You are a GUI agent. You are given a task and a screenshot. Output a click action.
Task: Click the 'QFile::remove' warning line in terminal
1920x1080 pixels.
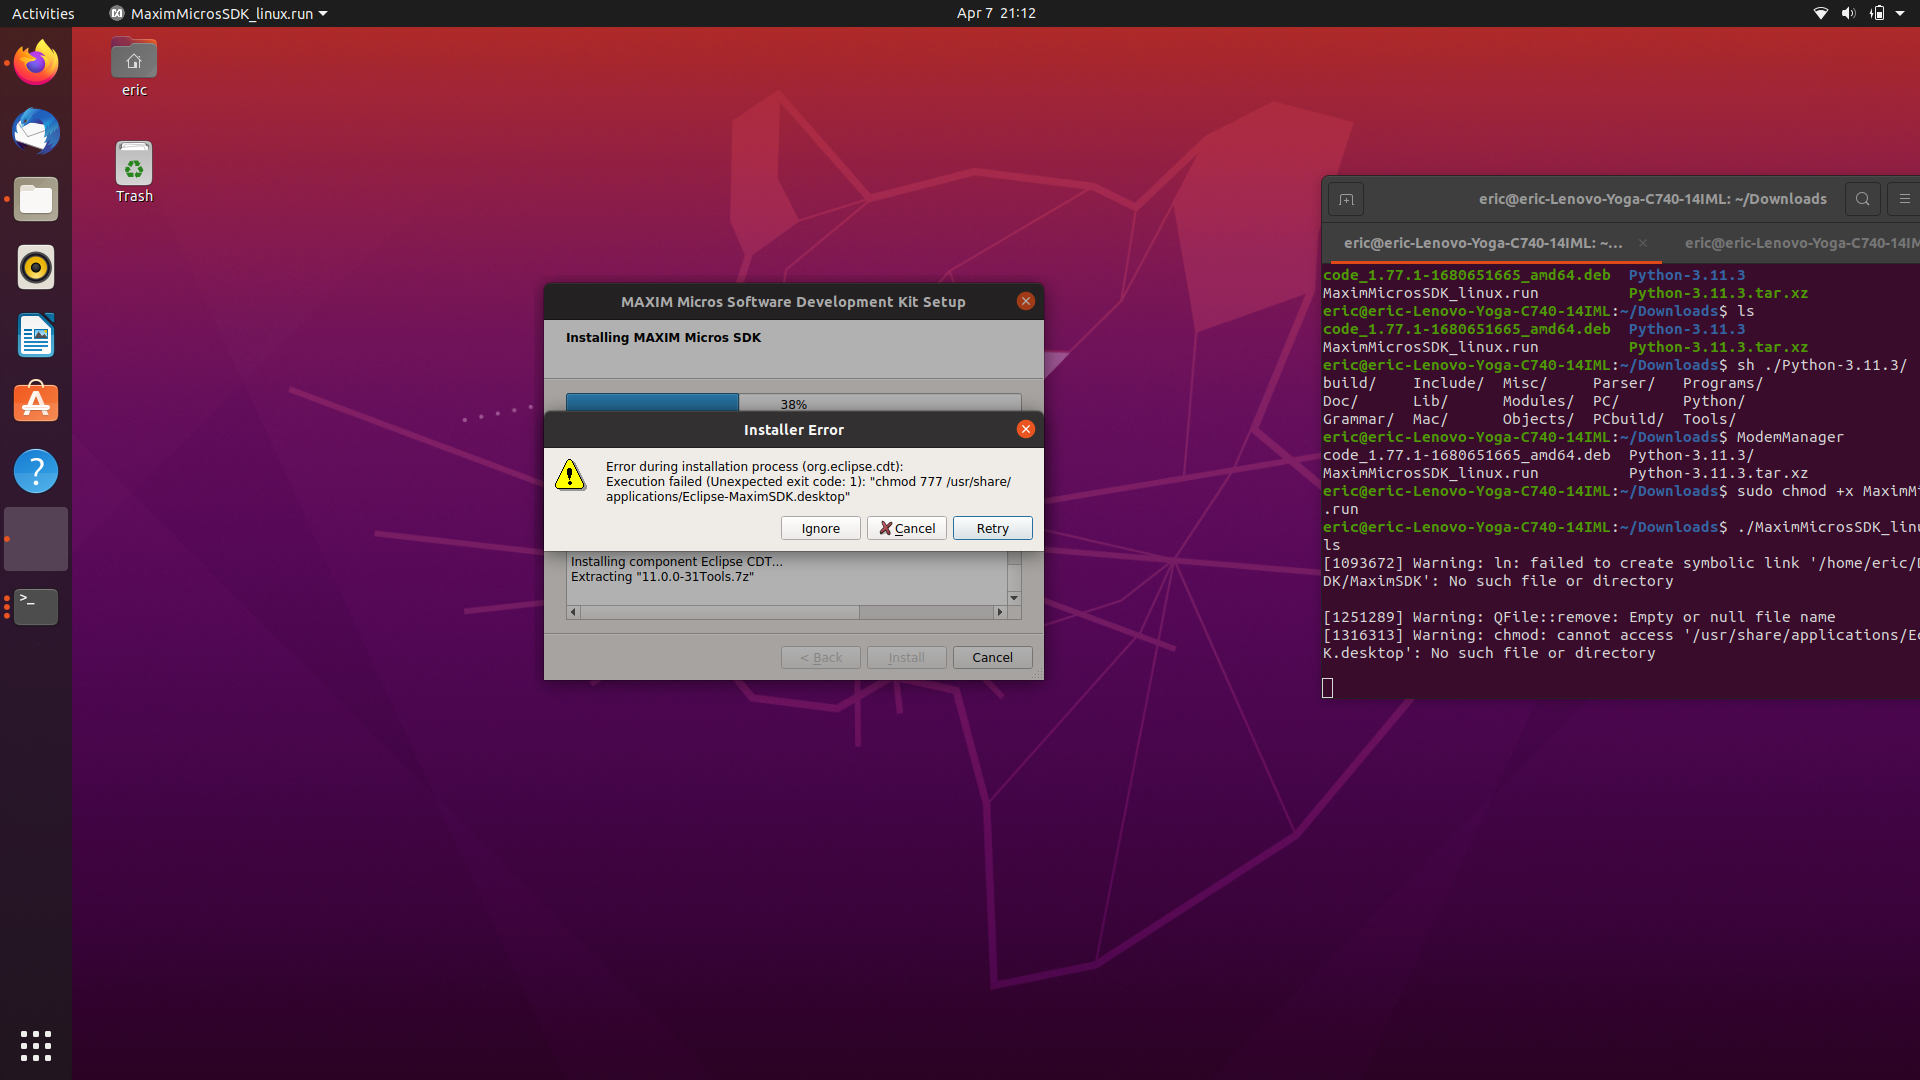pyautogui.click(x=1579, y=617)
